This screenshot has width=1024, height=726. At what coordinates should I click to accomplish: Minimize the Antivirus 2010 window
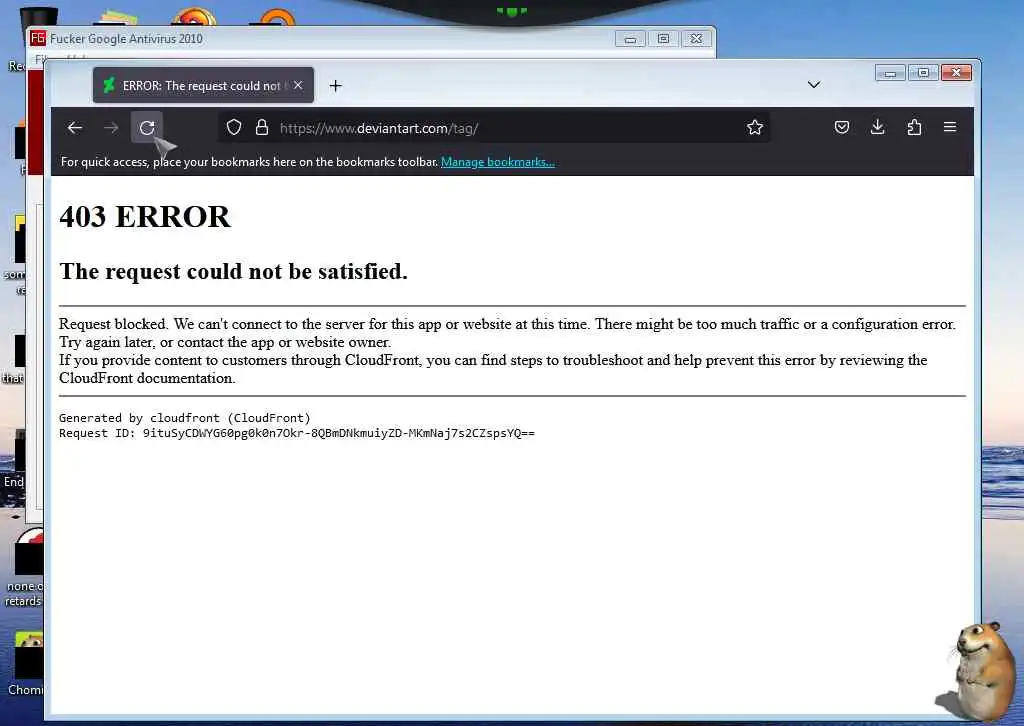coord(630,39)
